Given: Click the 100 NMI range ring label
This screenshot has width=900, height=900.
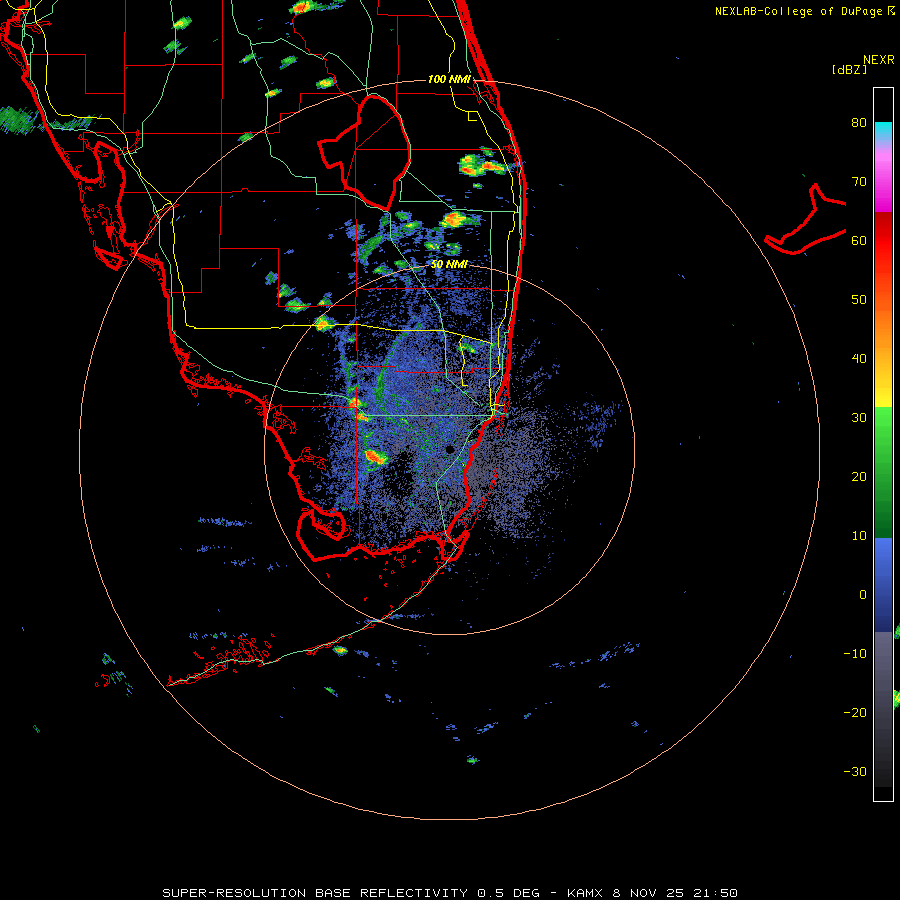Looking at the screenshot, I should (x=449, y=79).
